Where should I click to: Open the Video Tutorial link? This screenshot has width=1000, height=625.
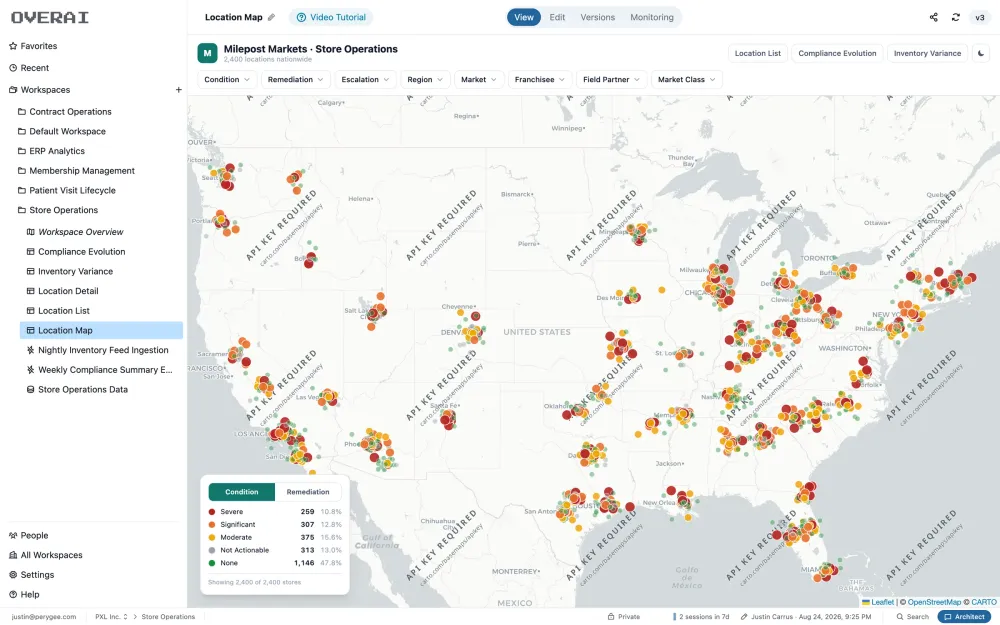click(x=331, y=17)
